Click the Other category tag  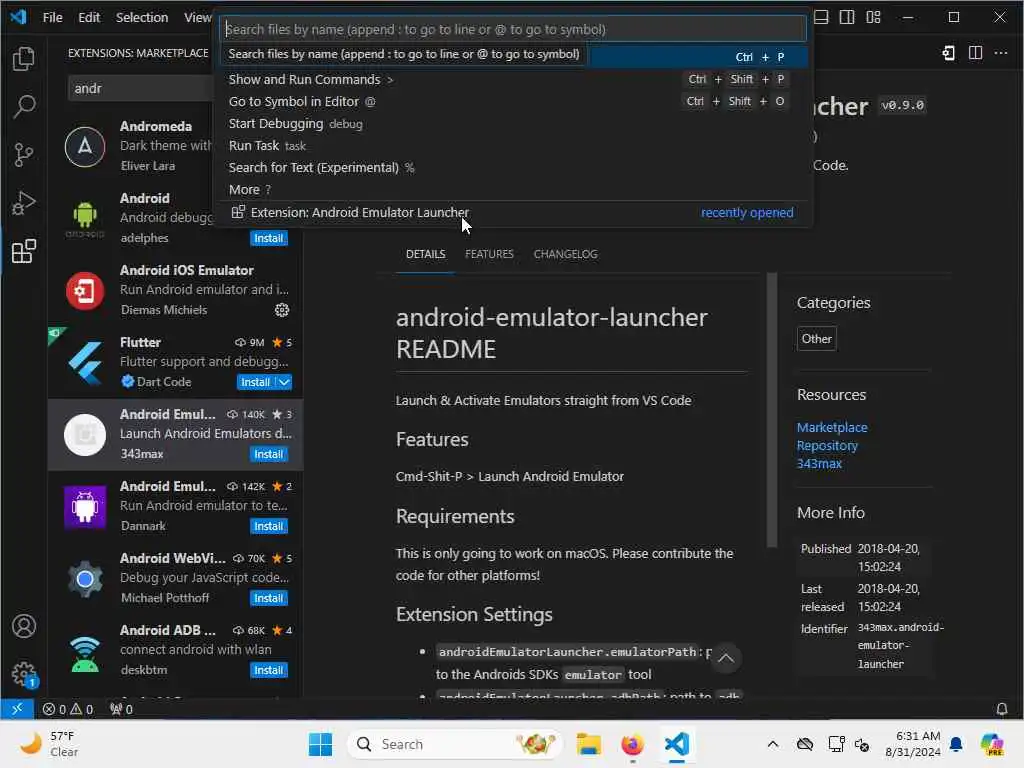816,338
